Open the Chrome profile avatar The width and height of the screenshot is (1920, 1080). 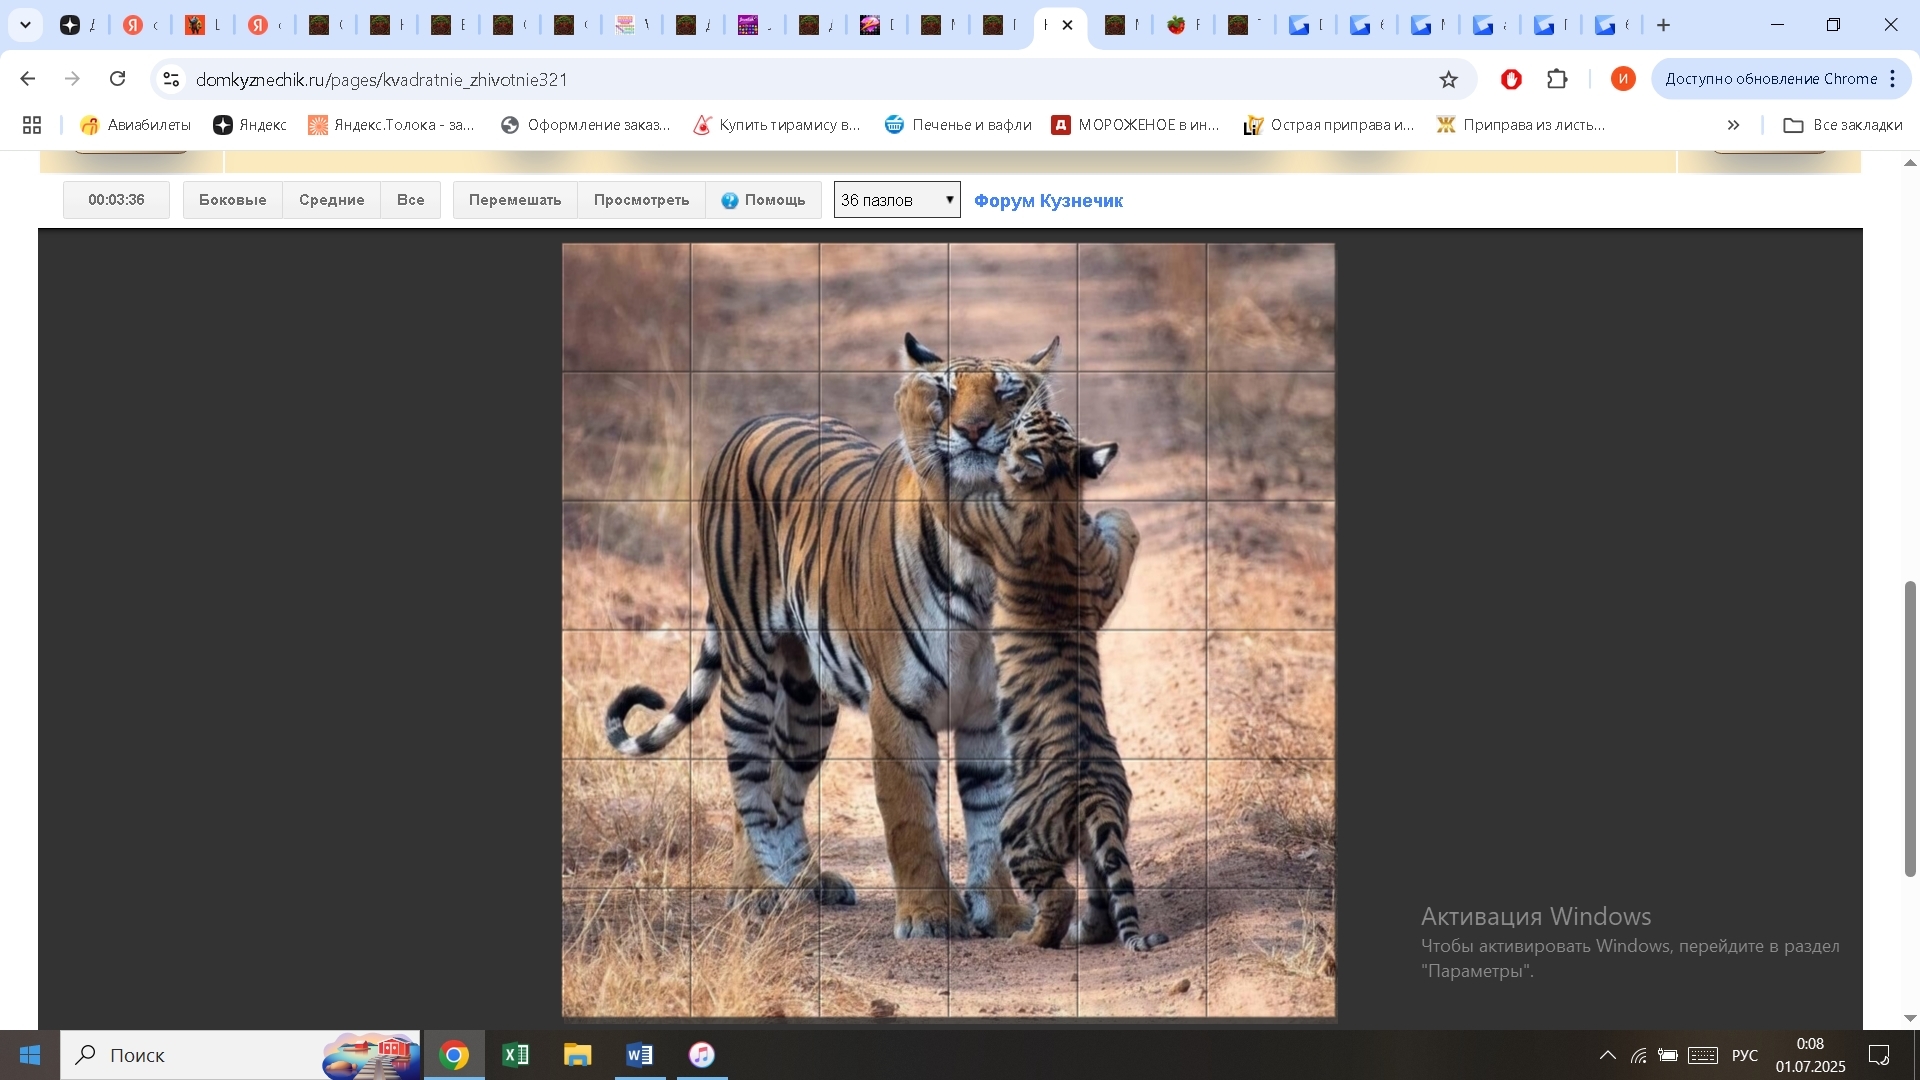(1623, 79)
